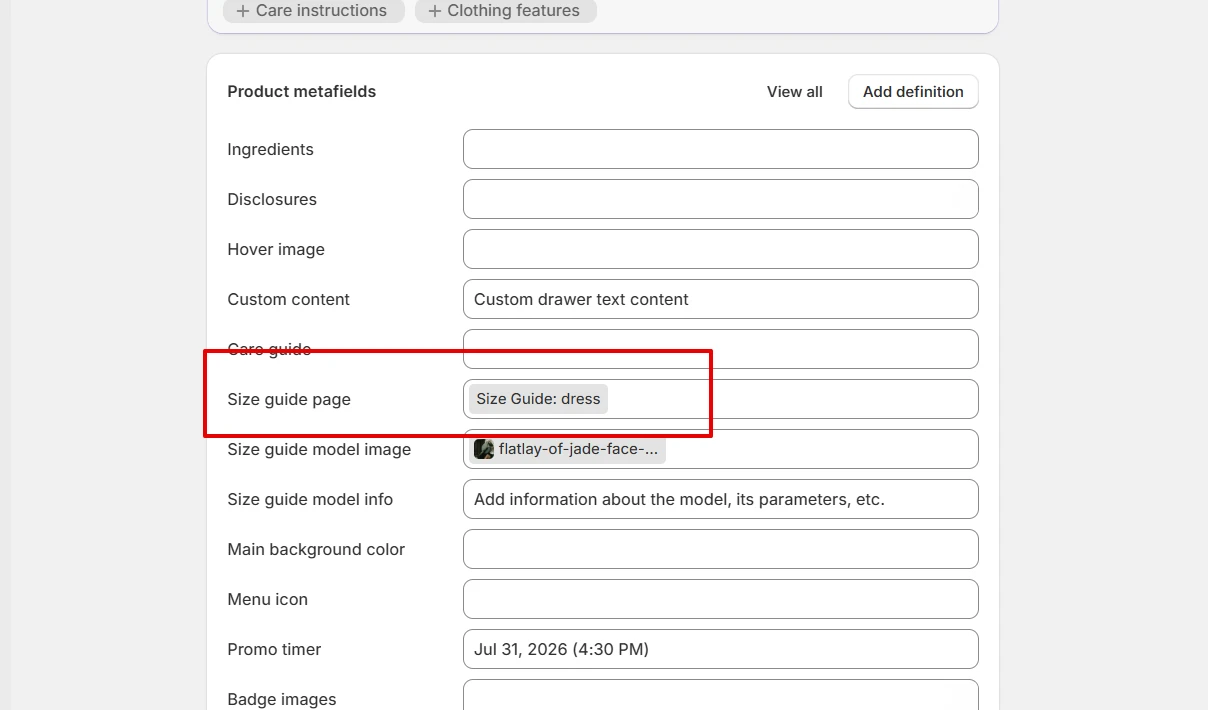
Task: Click the Product metafields heading
Action: coord(302,91)
